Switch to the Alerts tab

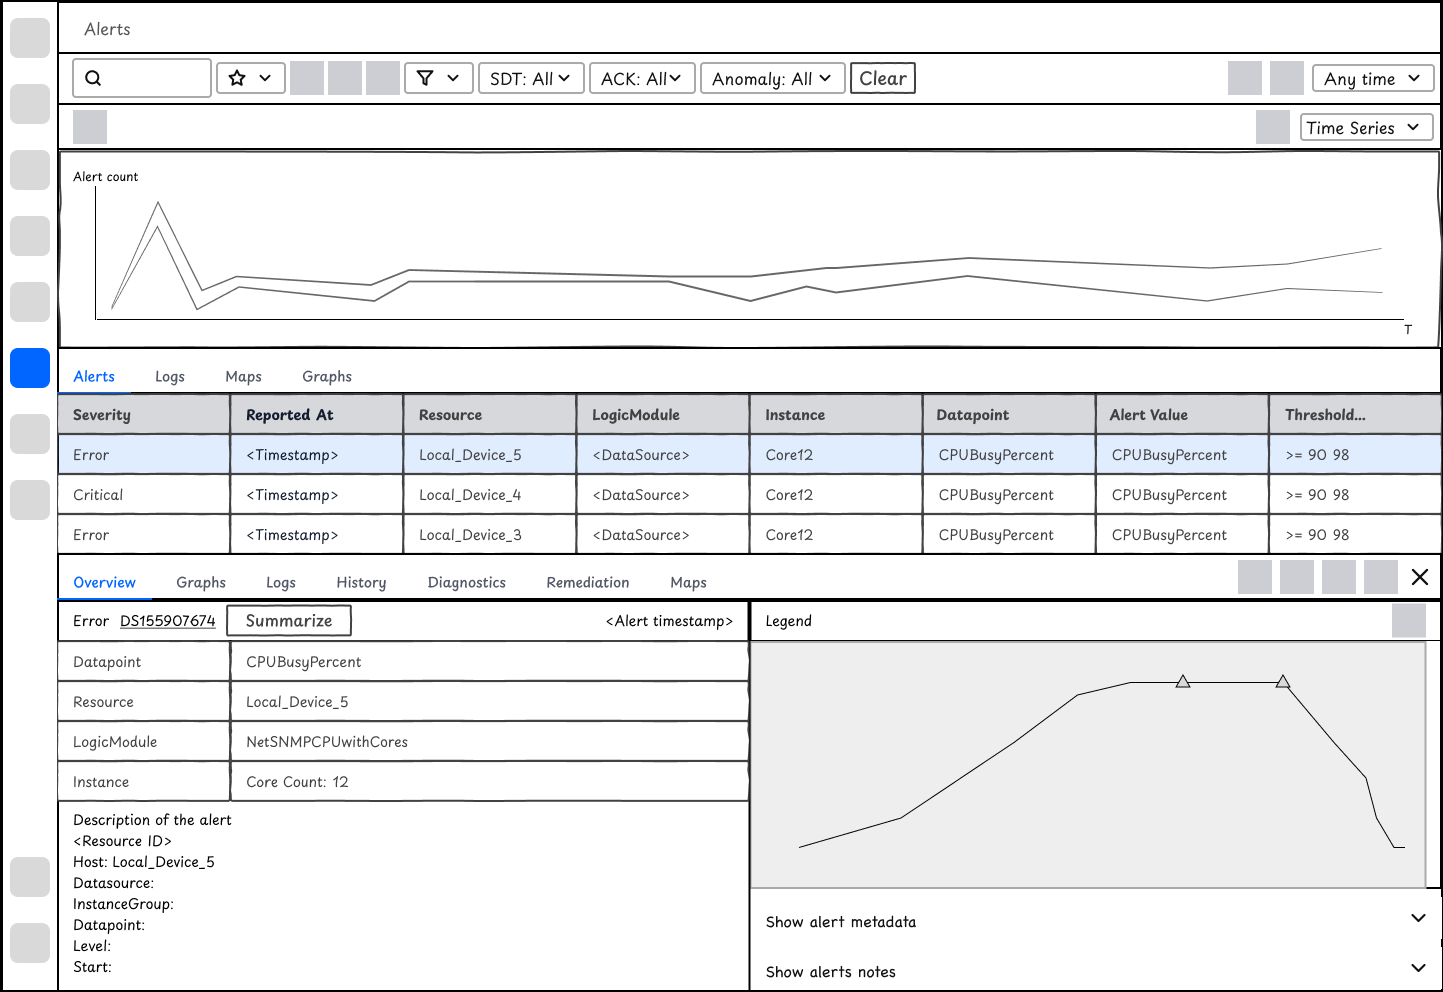point(94,376)
